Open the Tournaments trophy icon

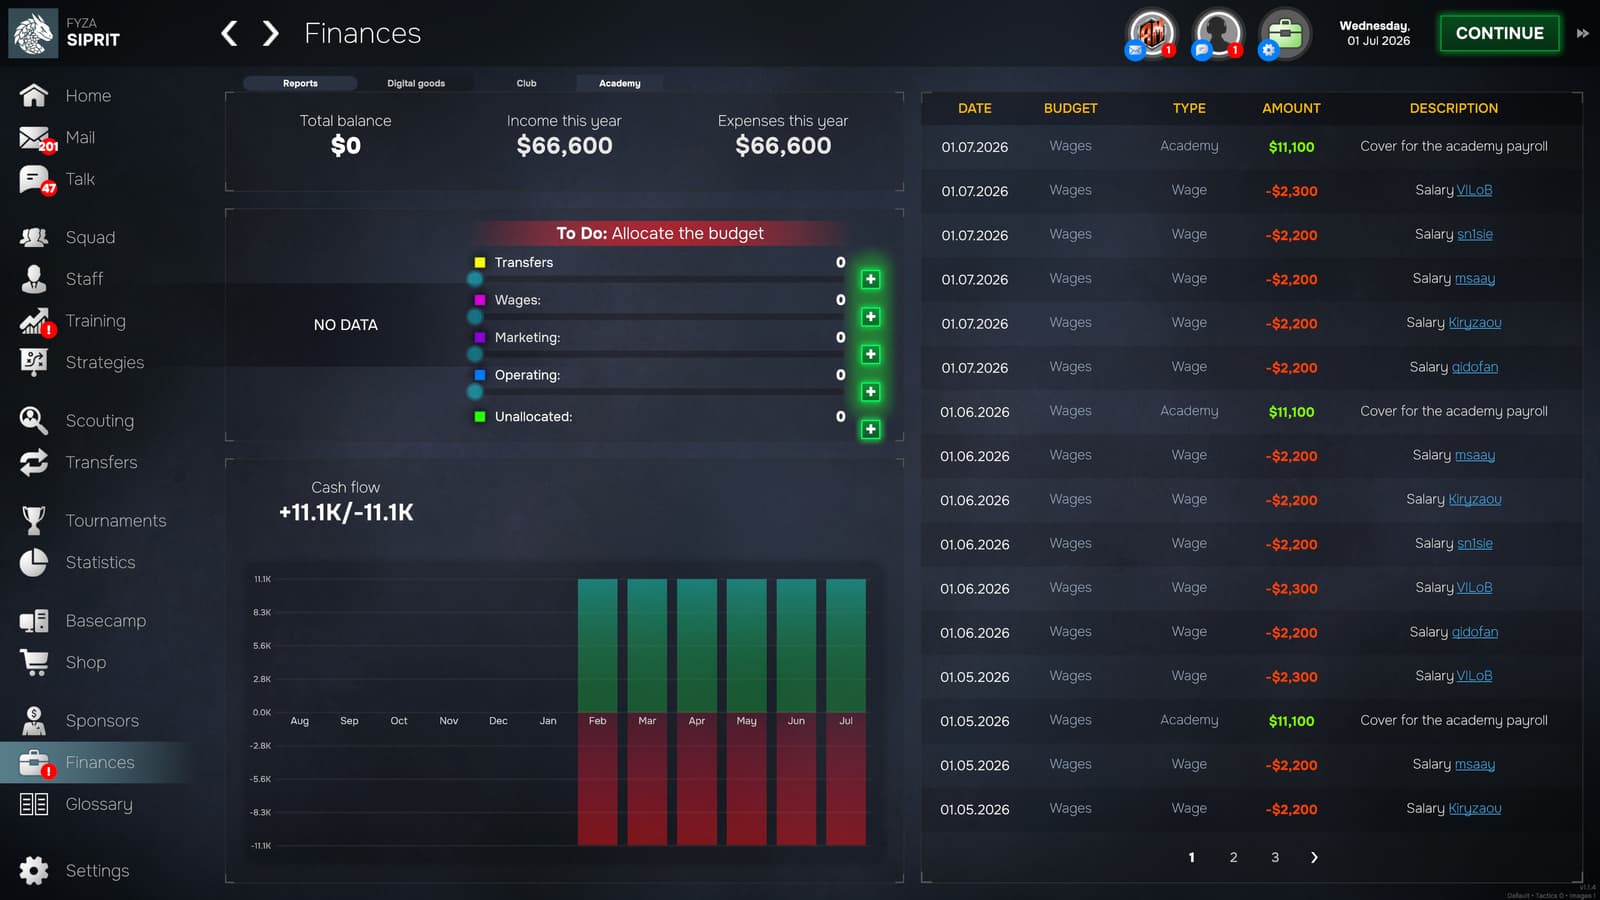[x=34, y=520]
